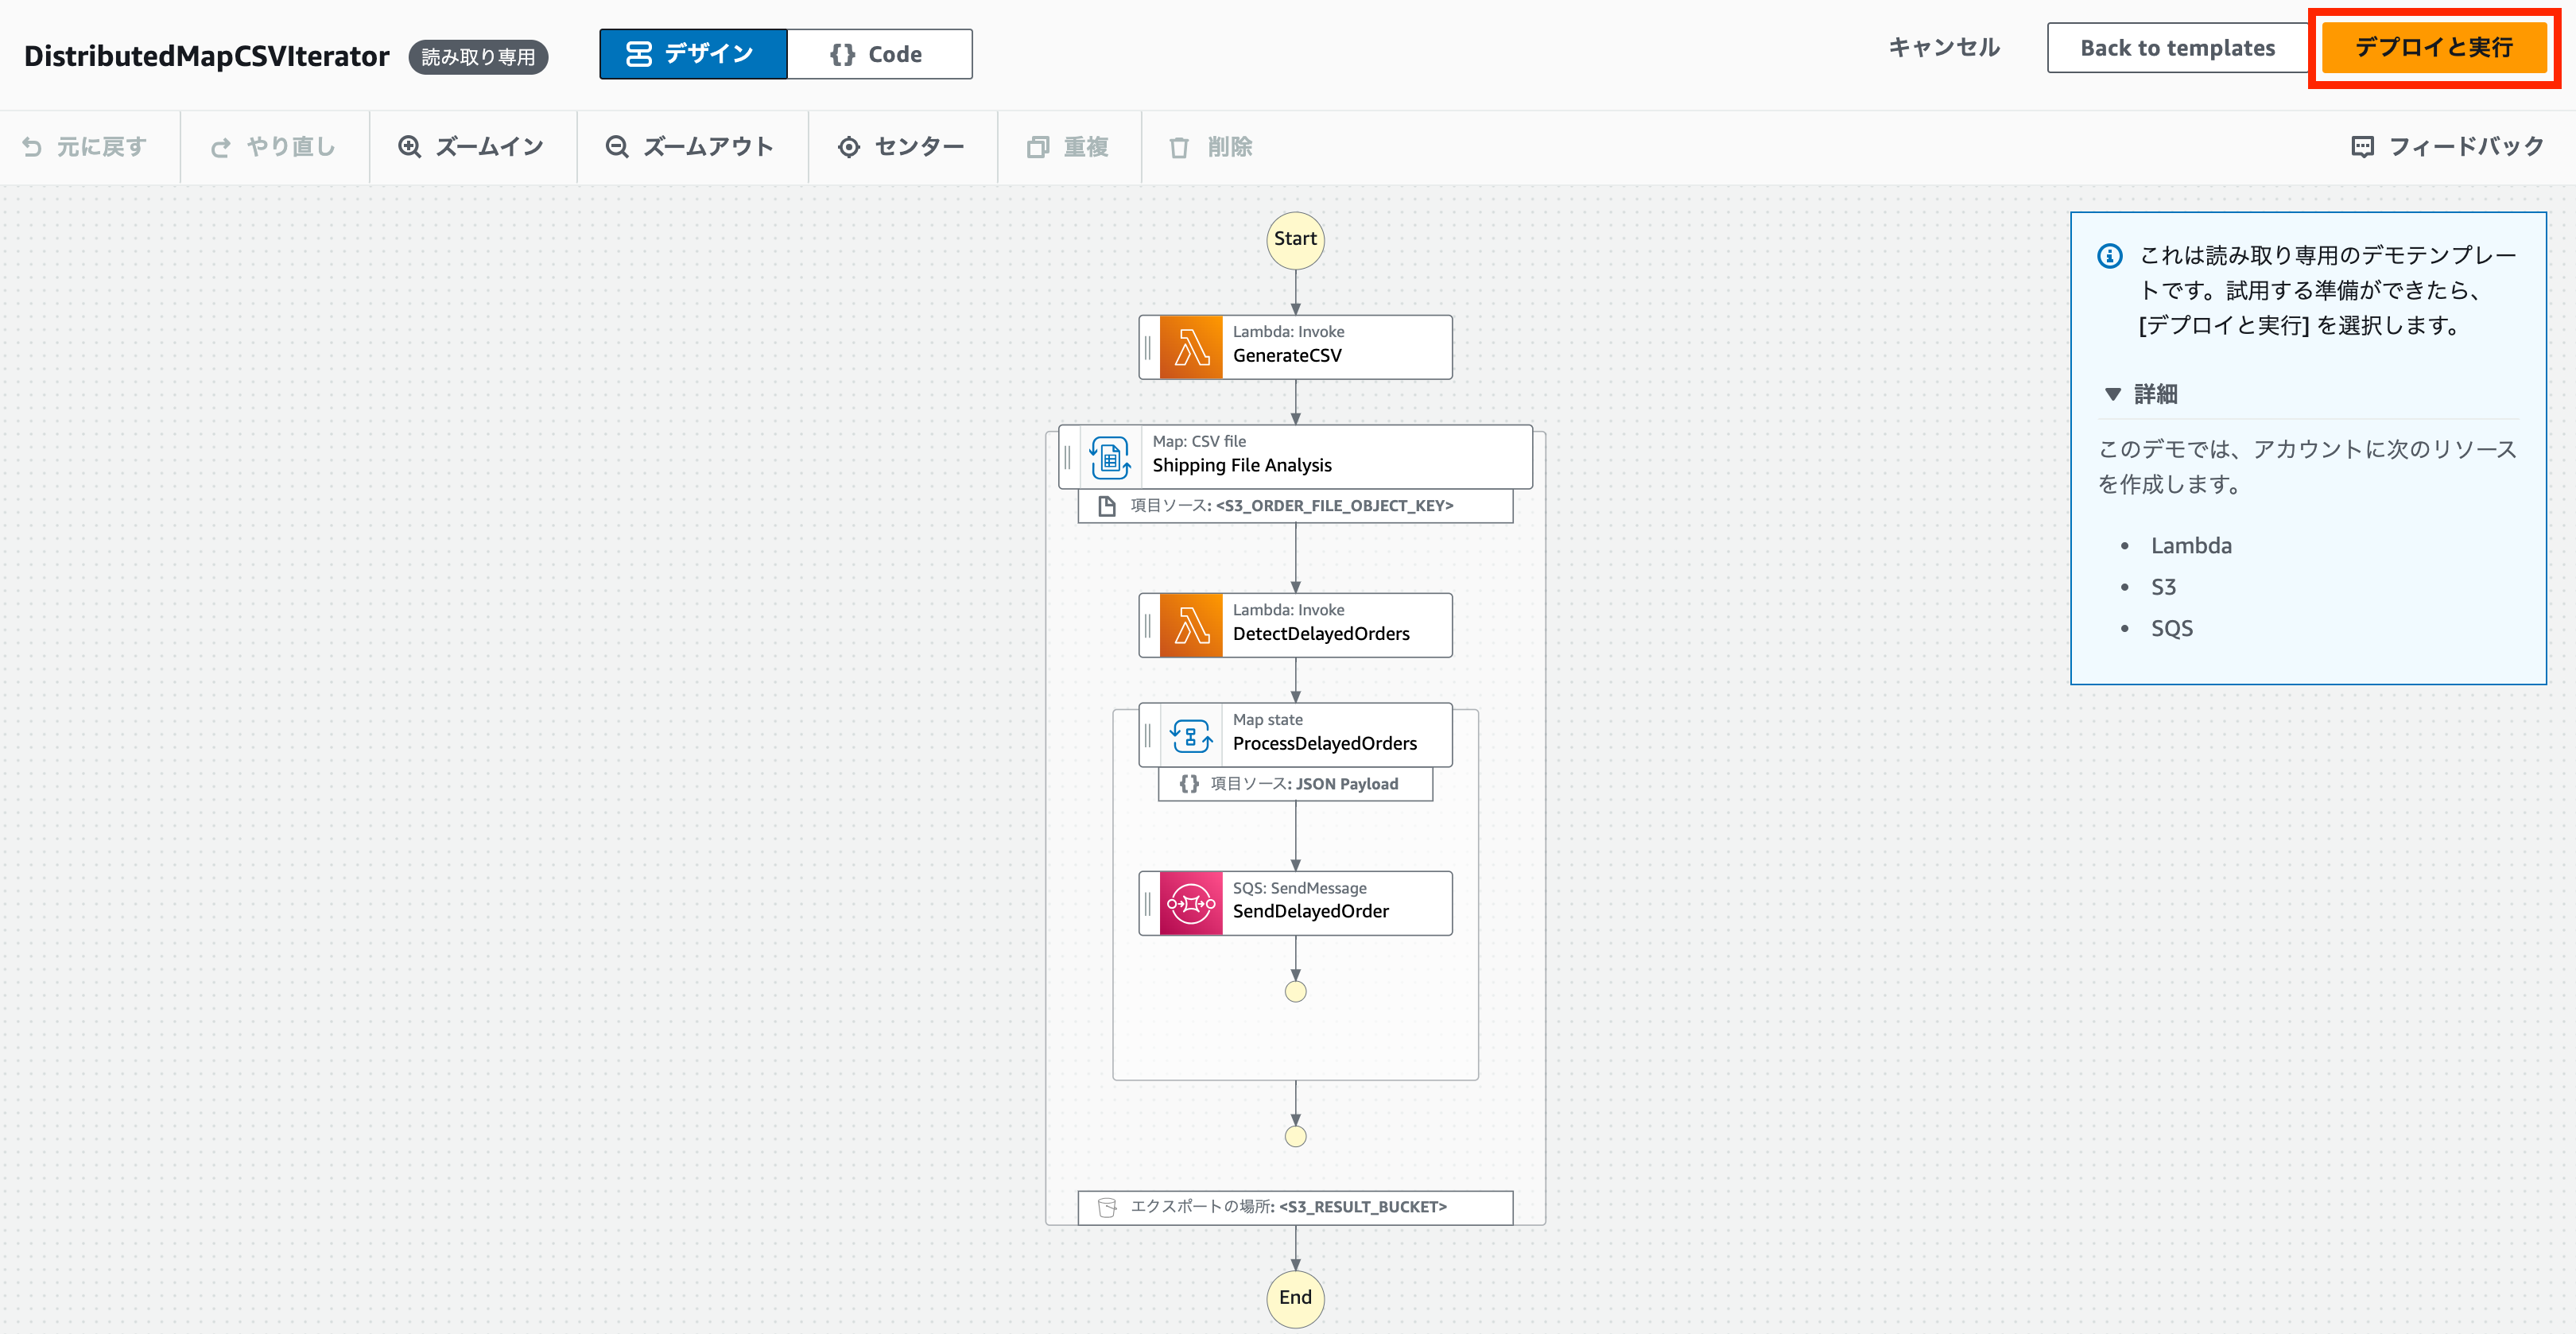
Task: Click the Start node circle
Action: (1295, 239)
